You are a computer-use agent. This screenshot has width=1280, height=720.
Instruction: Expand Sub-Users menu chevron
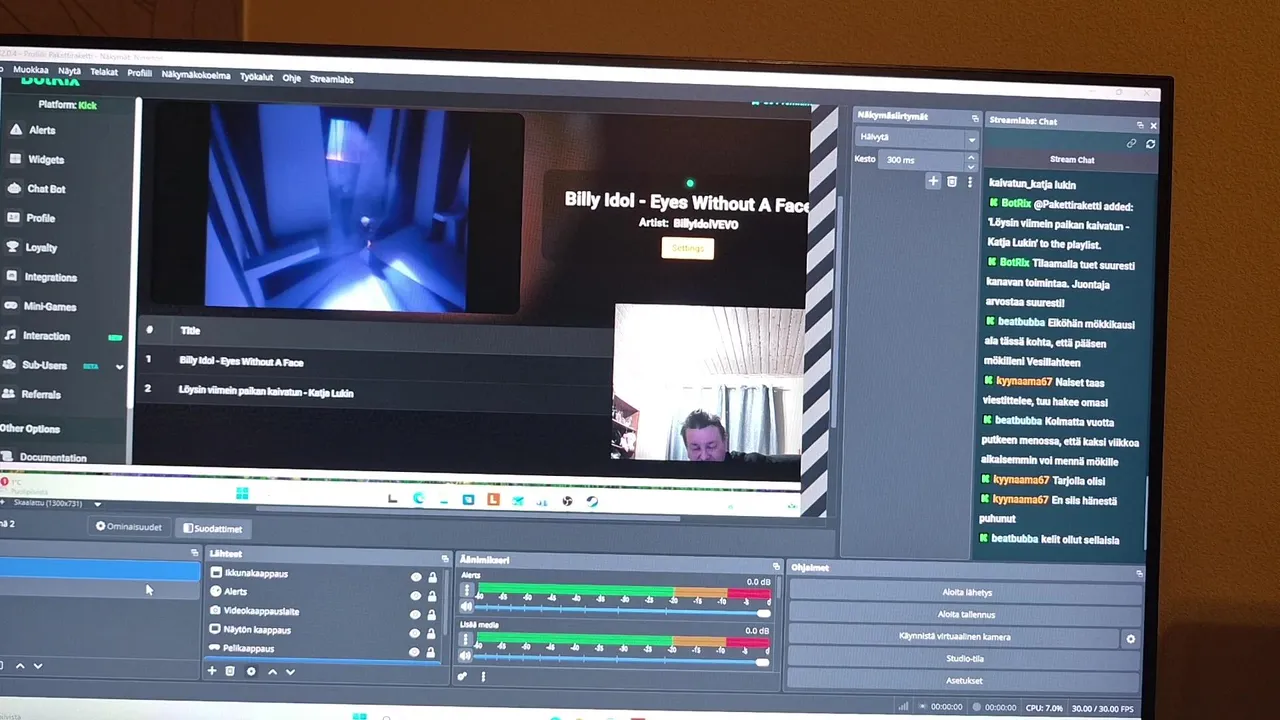click(x=119, y=367)
